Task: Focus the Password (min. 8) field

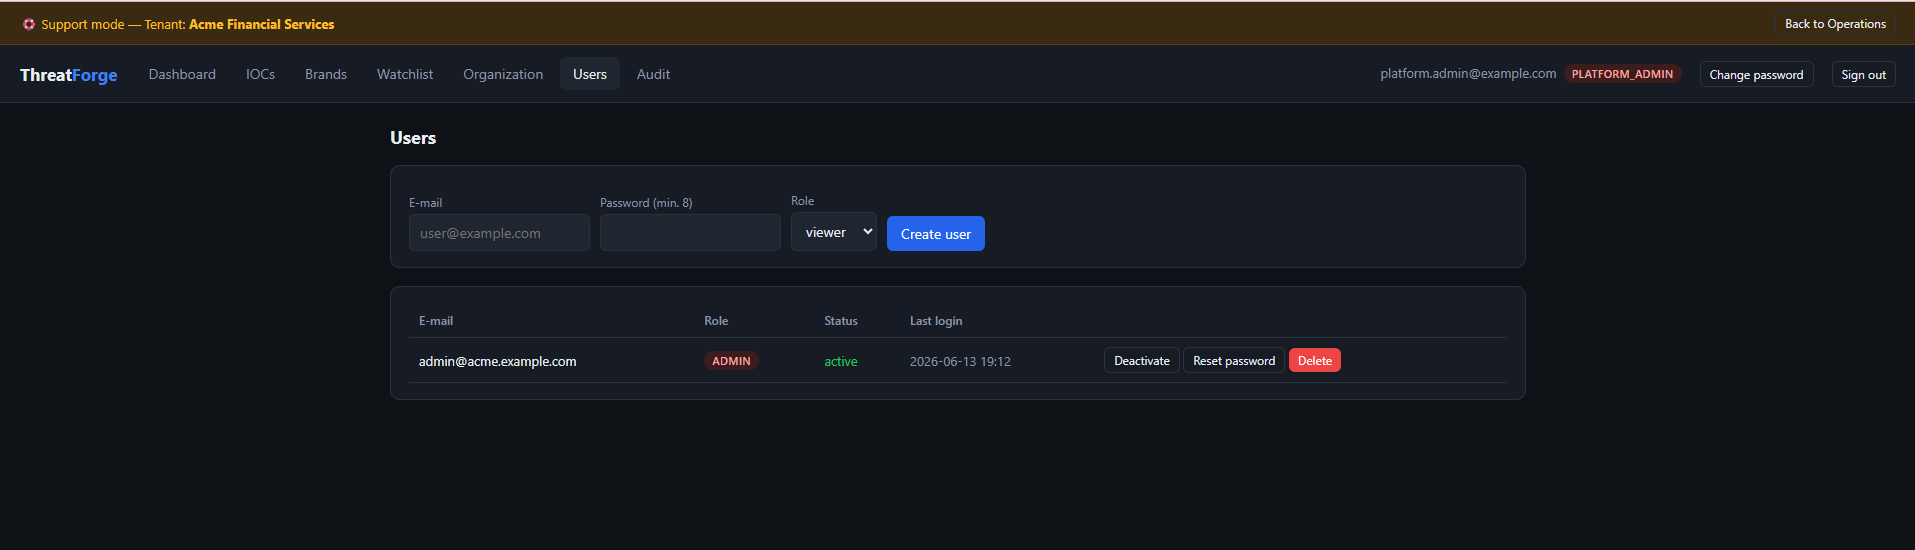Action: (690, 233)
